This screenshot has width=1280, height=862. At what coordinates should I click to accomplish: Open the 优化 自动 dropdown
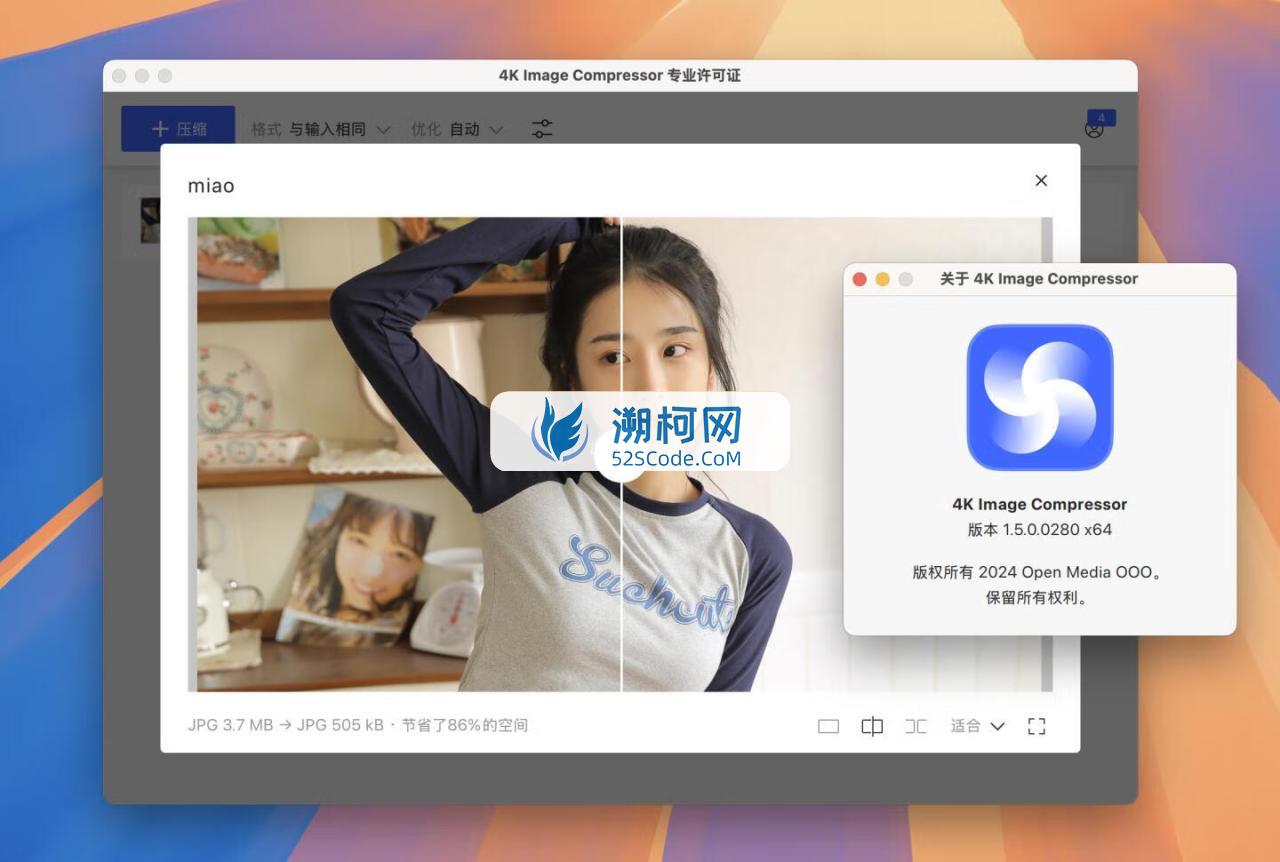pyautogui.click(x=457, y=129)
